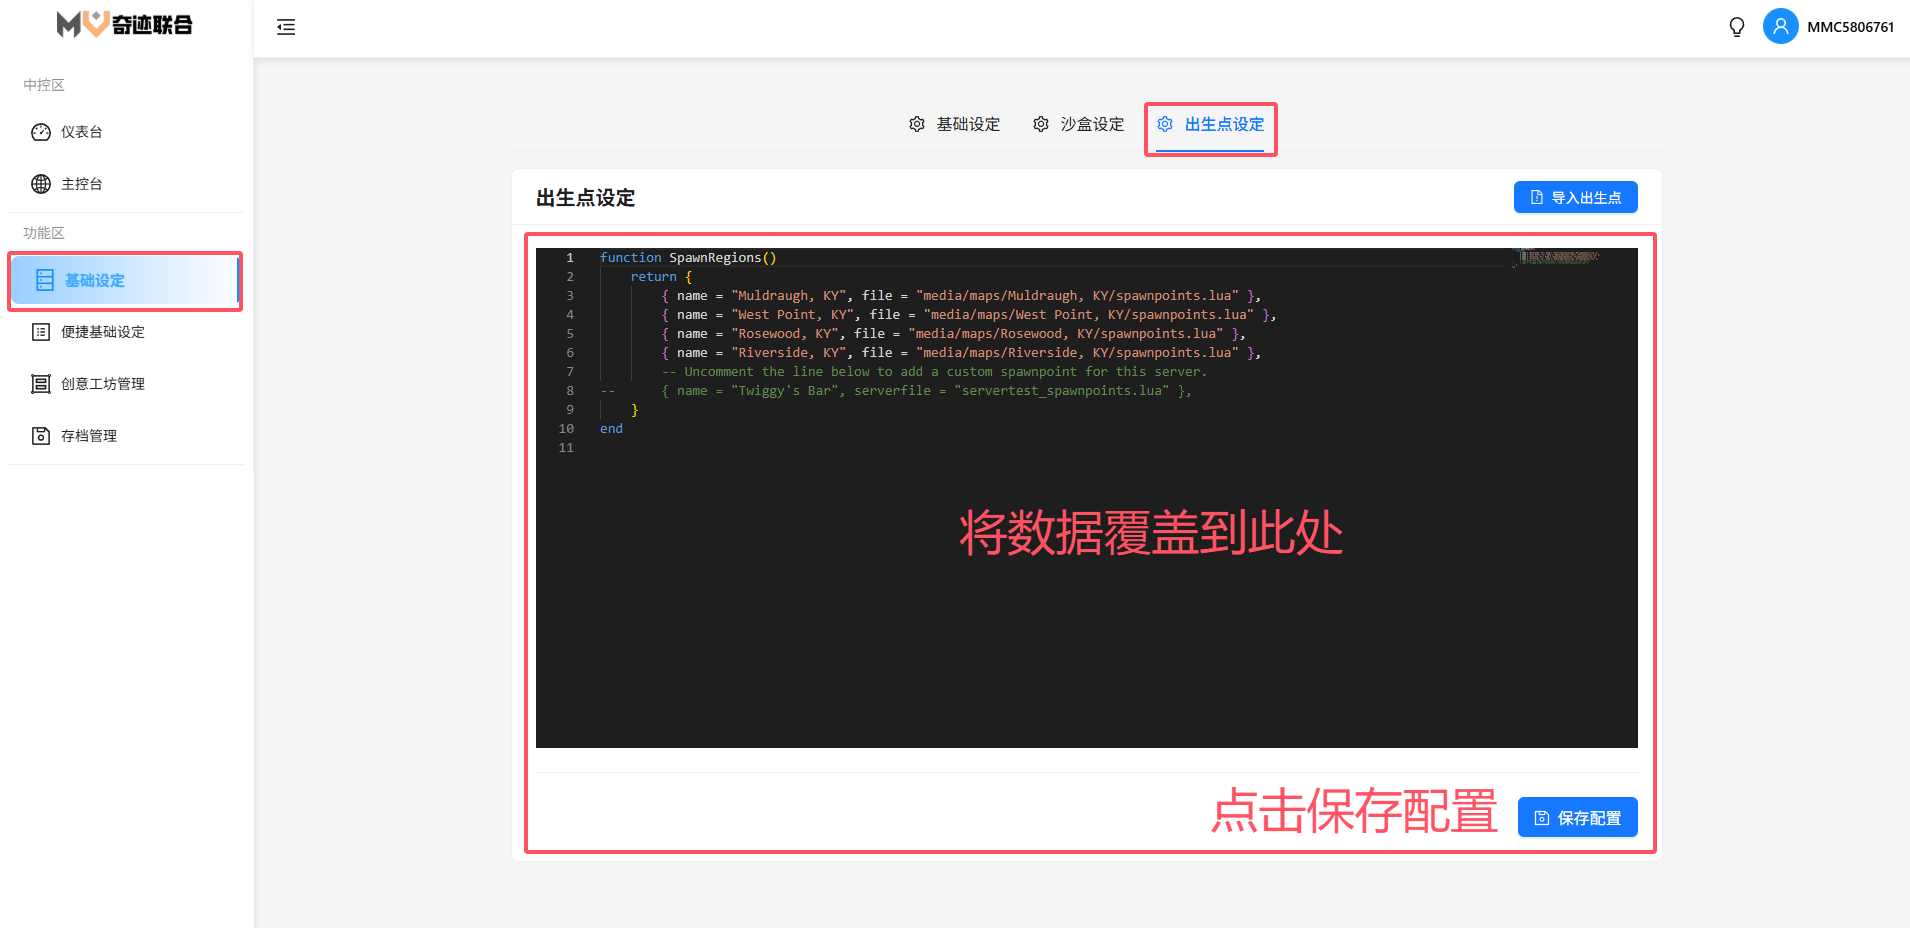Collapse the sidebar with hamburger icon
The height and width of the screenshot is (928, 1910).
(x=286, y=27)
